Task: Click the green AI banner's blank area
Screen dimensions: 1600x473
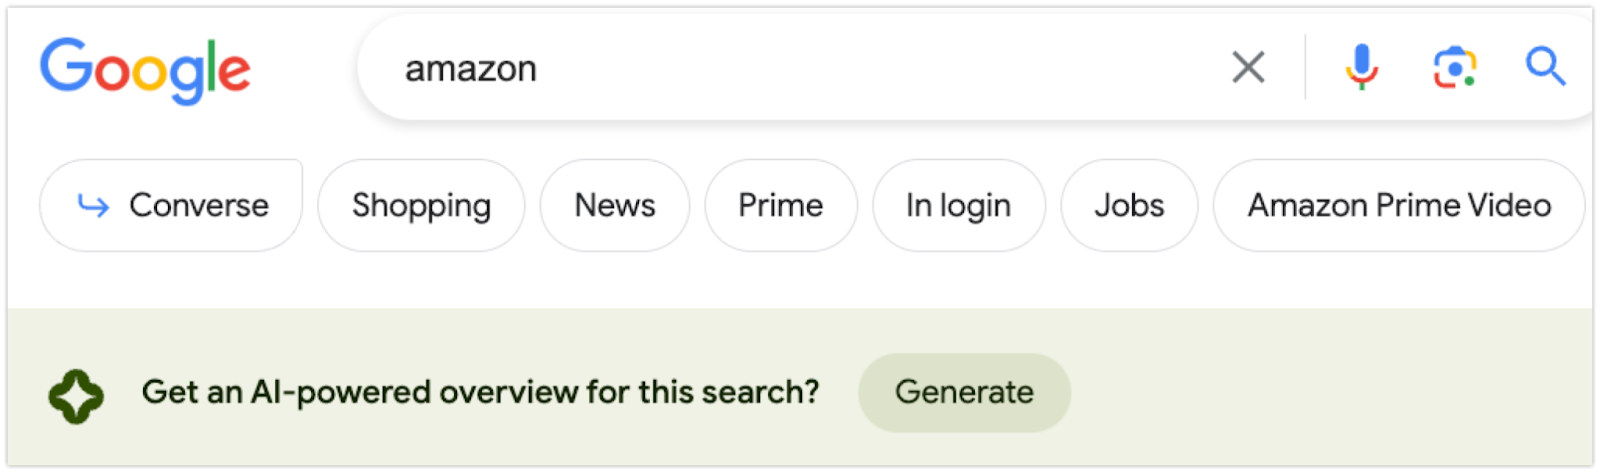Action: (x=1330, y=390)
